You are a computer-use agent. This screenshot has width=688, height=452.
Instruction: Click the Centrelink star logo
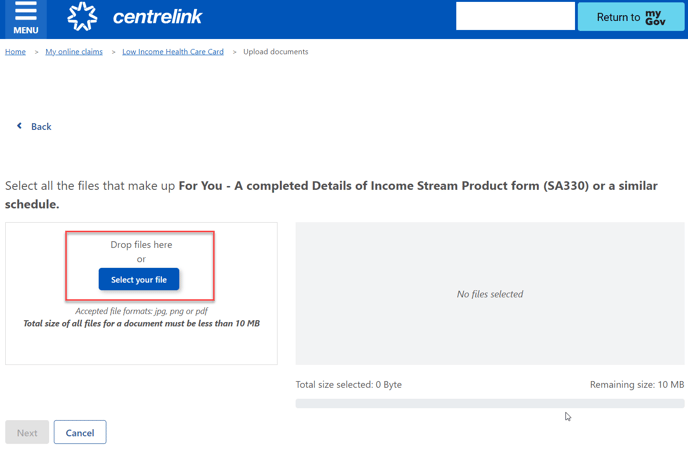(82, 17)
